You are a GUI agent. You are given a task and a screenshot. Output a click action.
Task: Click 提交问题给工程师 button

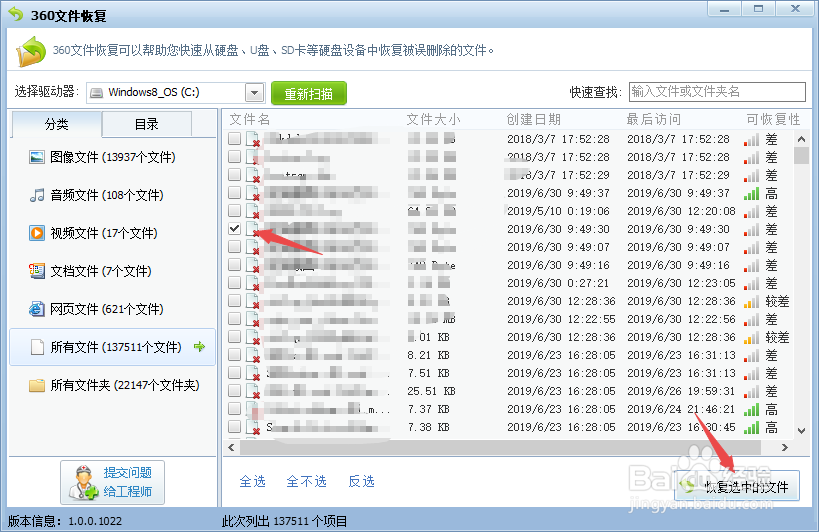coord(112,482)
